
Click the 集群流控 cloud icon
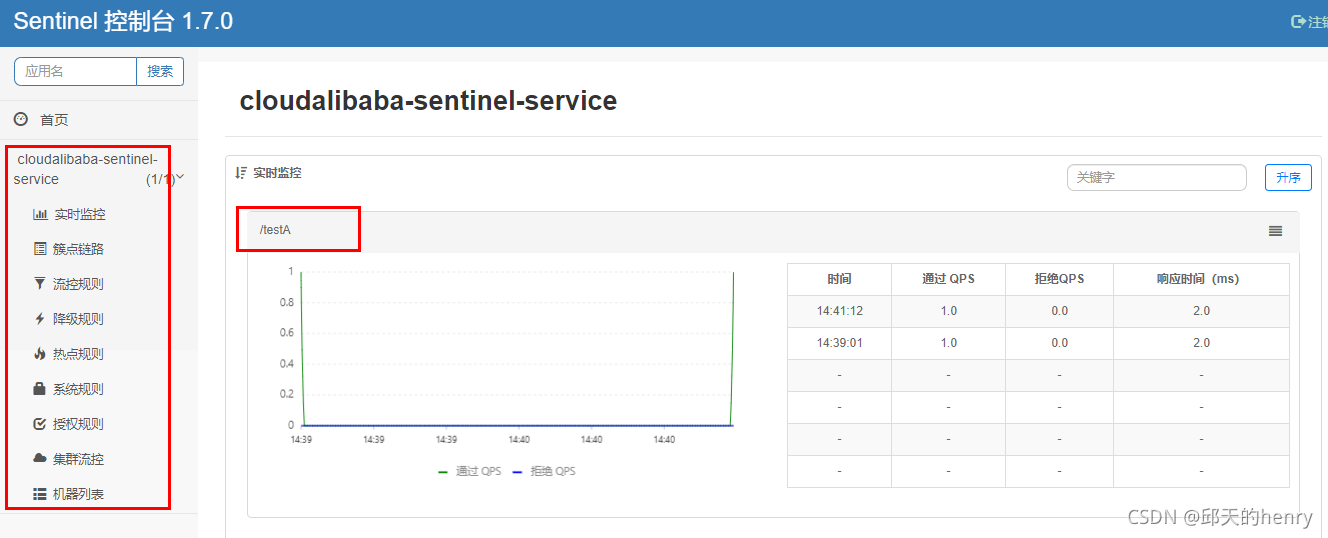40,459
